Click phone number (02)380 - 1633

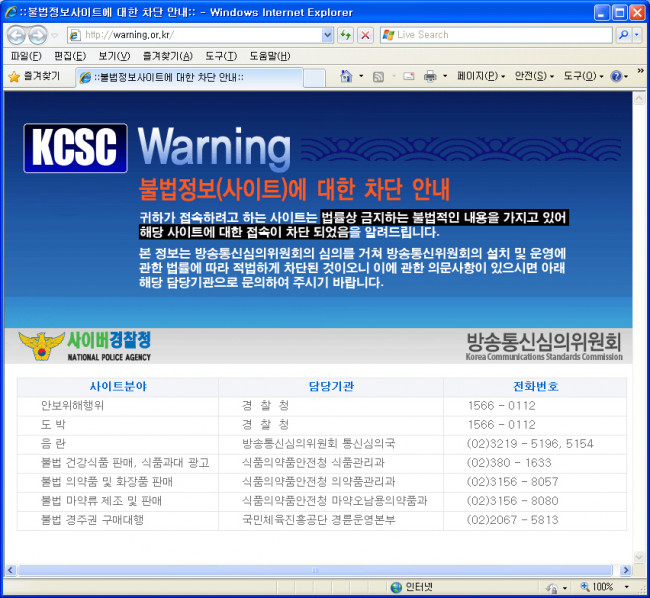(x=509, y=462)
